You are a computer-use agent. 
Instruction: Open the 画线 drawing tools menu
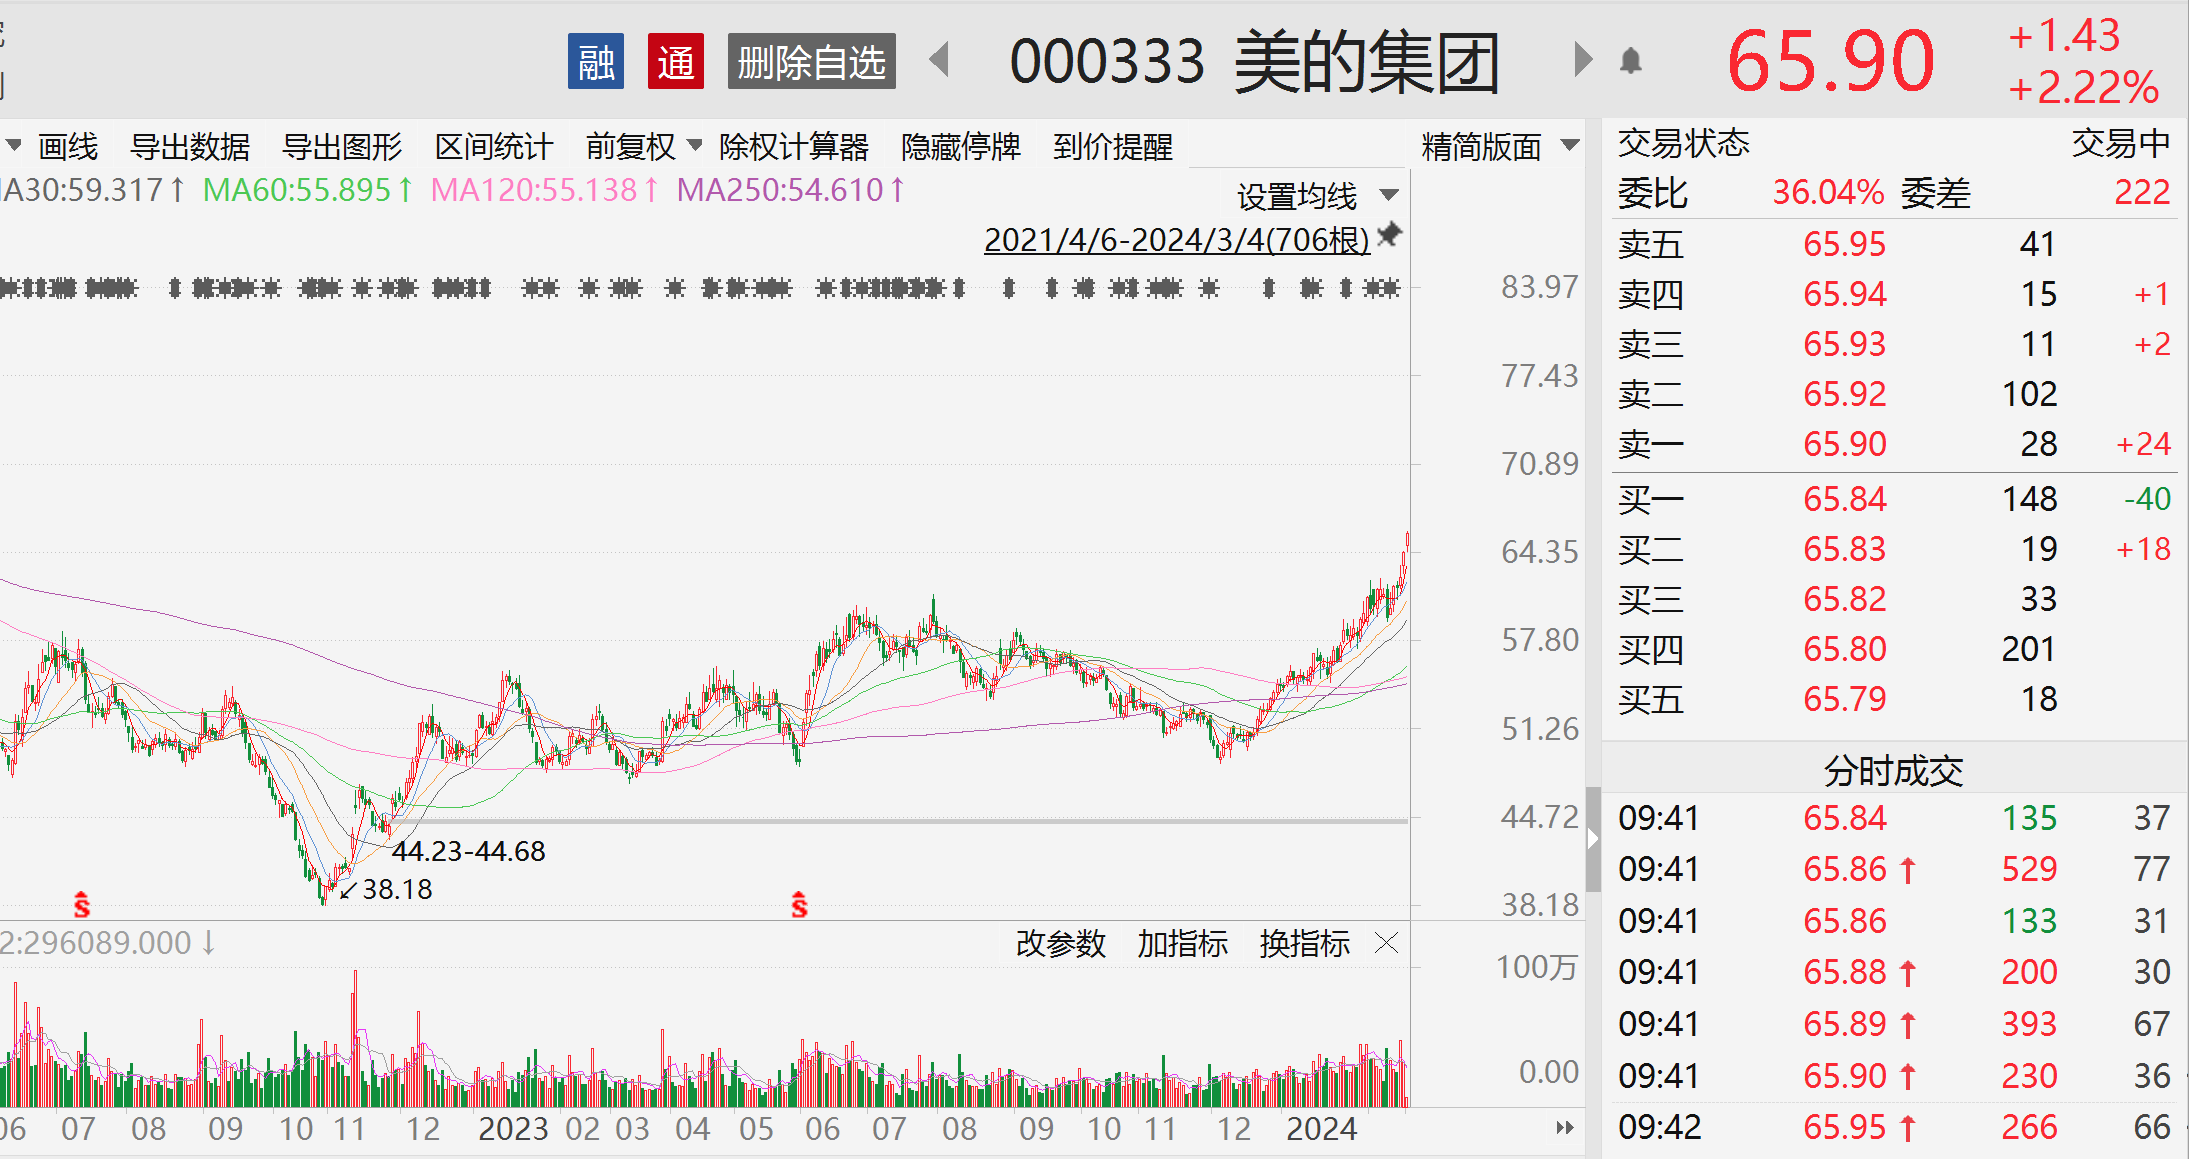point(67,147)
